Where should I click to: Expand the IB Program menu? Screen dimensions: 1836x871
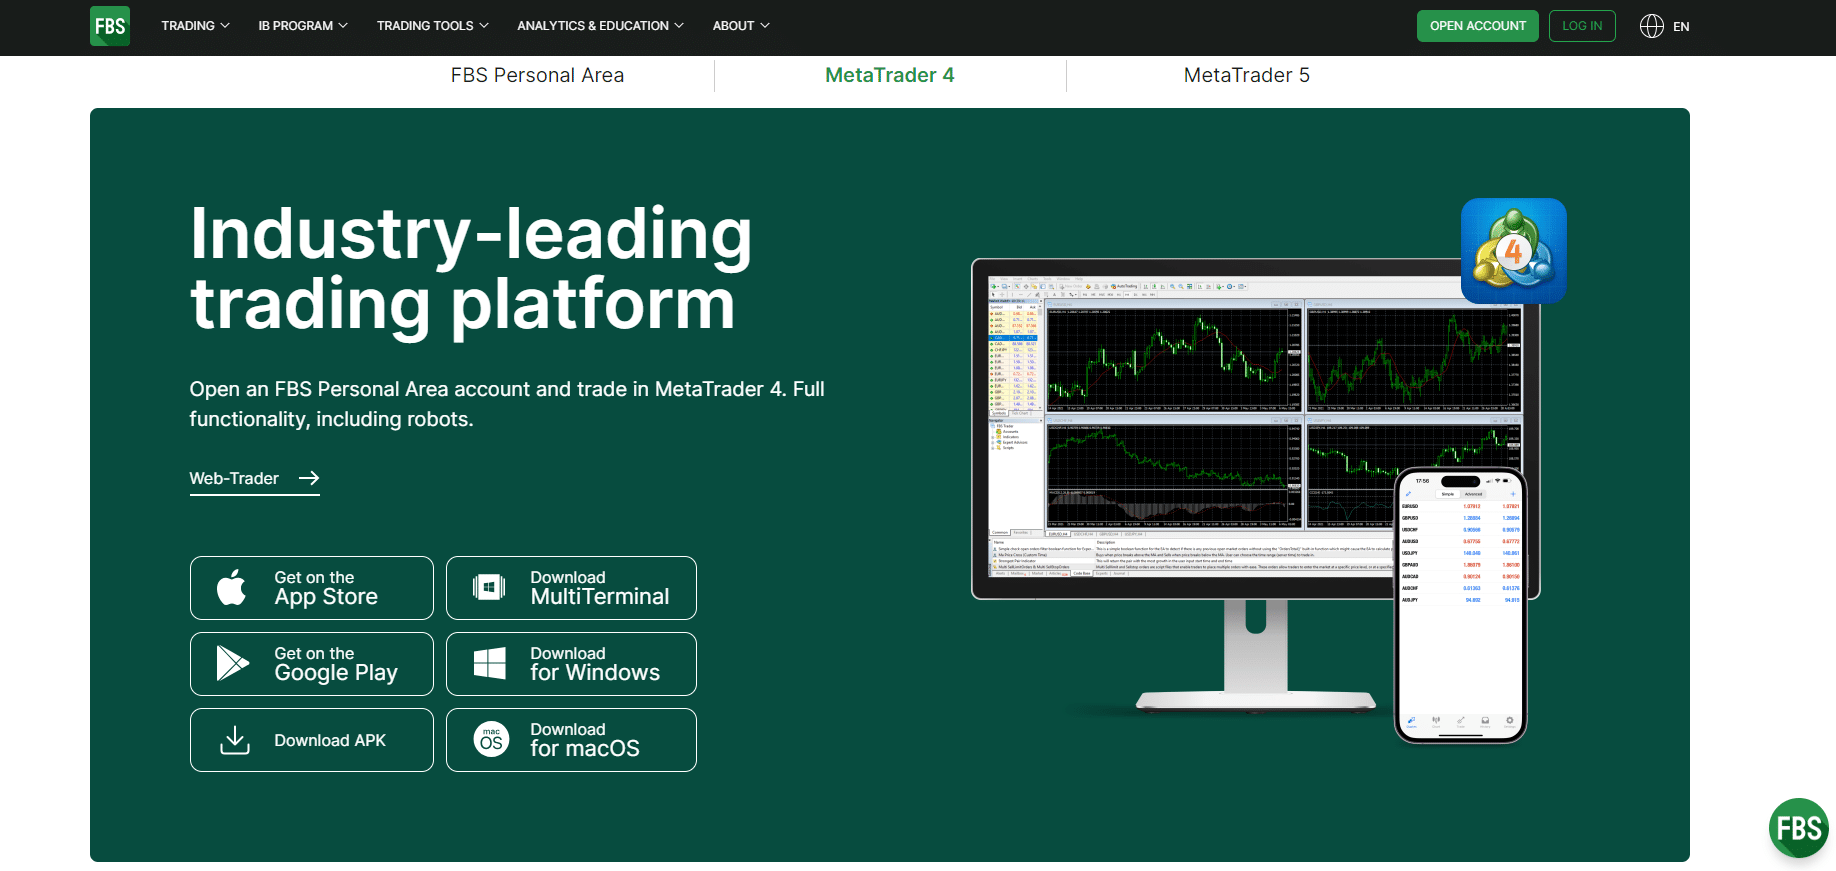[x=303, y=26]
